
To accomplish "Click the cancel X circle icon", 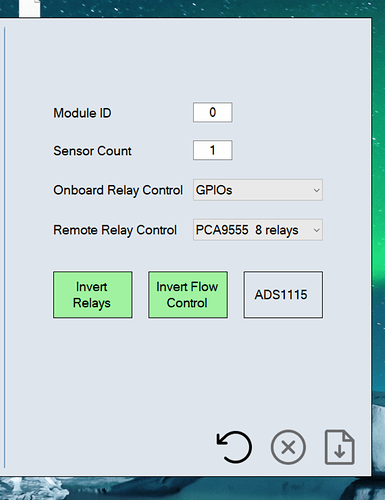I will click(x=288, y=447).
